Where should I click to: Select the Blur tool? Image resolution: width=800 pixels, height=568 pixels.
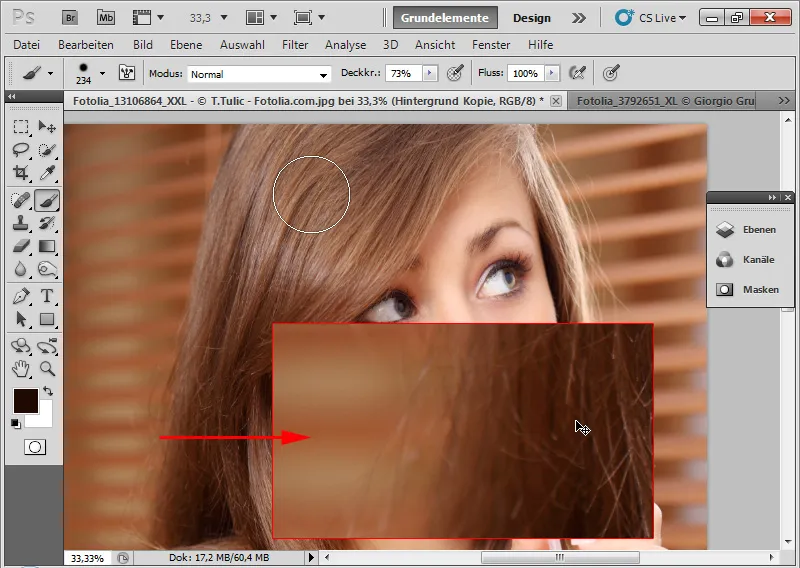click(x=20, y=269)
